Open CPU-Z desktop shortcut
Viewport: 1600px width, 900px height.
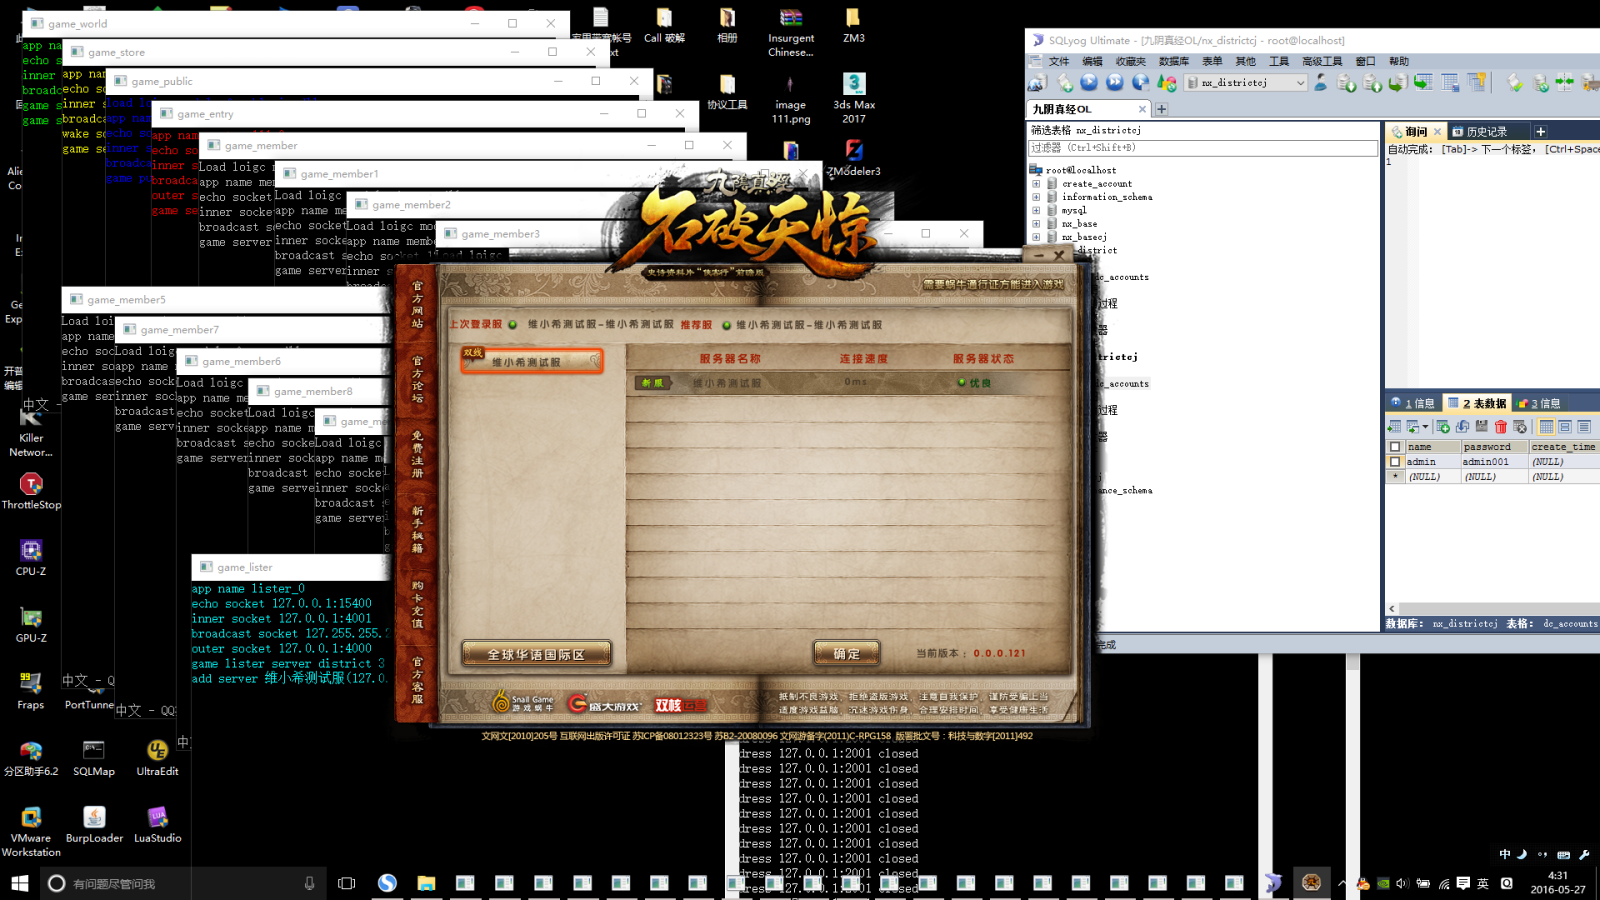click(31, 558)
